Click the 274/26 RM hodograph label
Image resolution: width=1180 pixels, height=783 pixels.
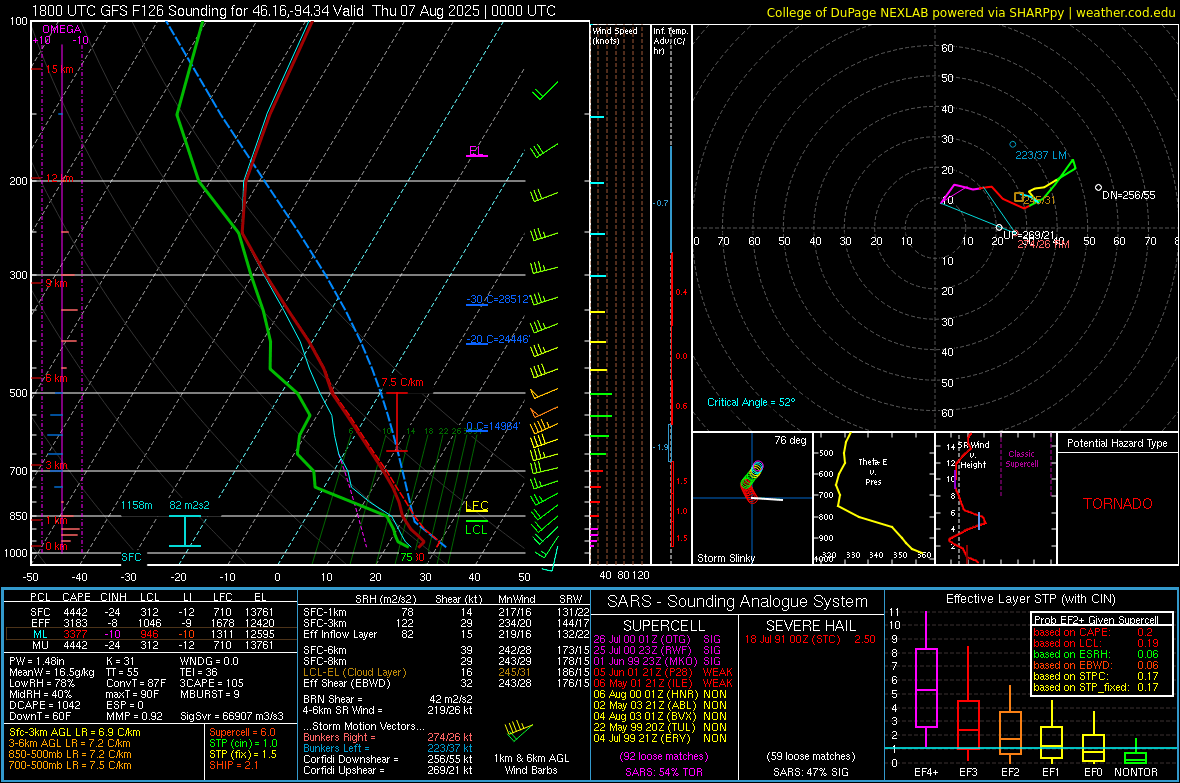pos(1044,245)
